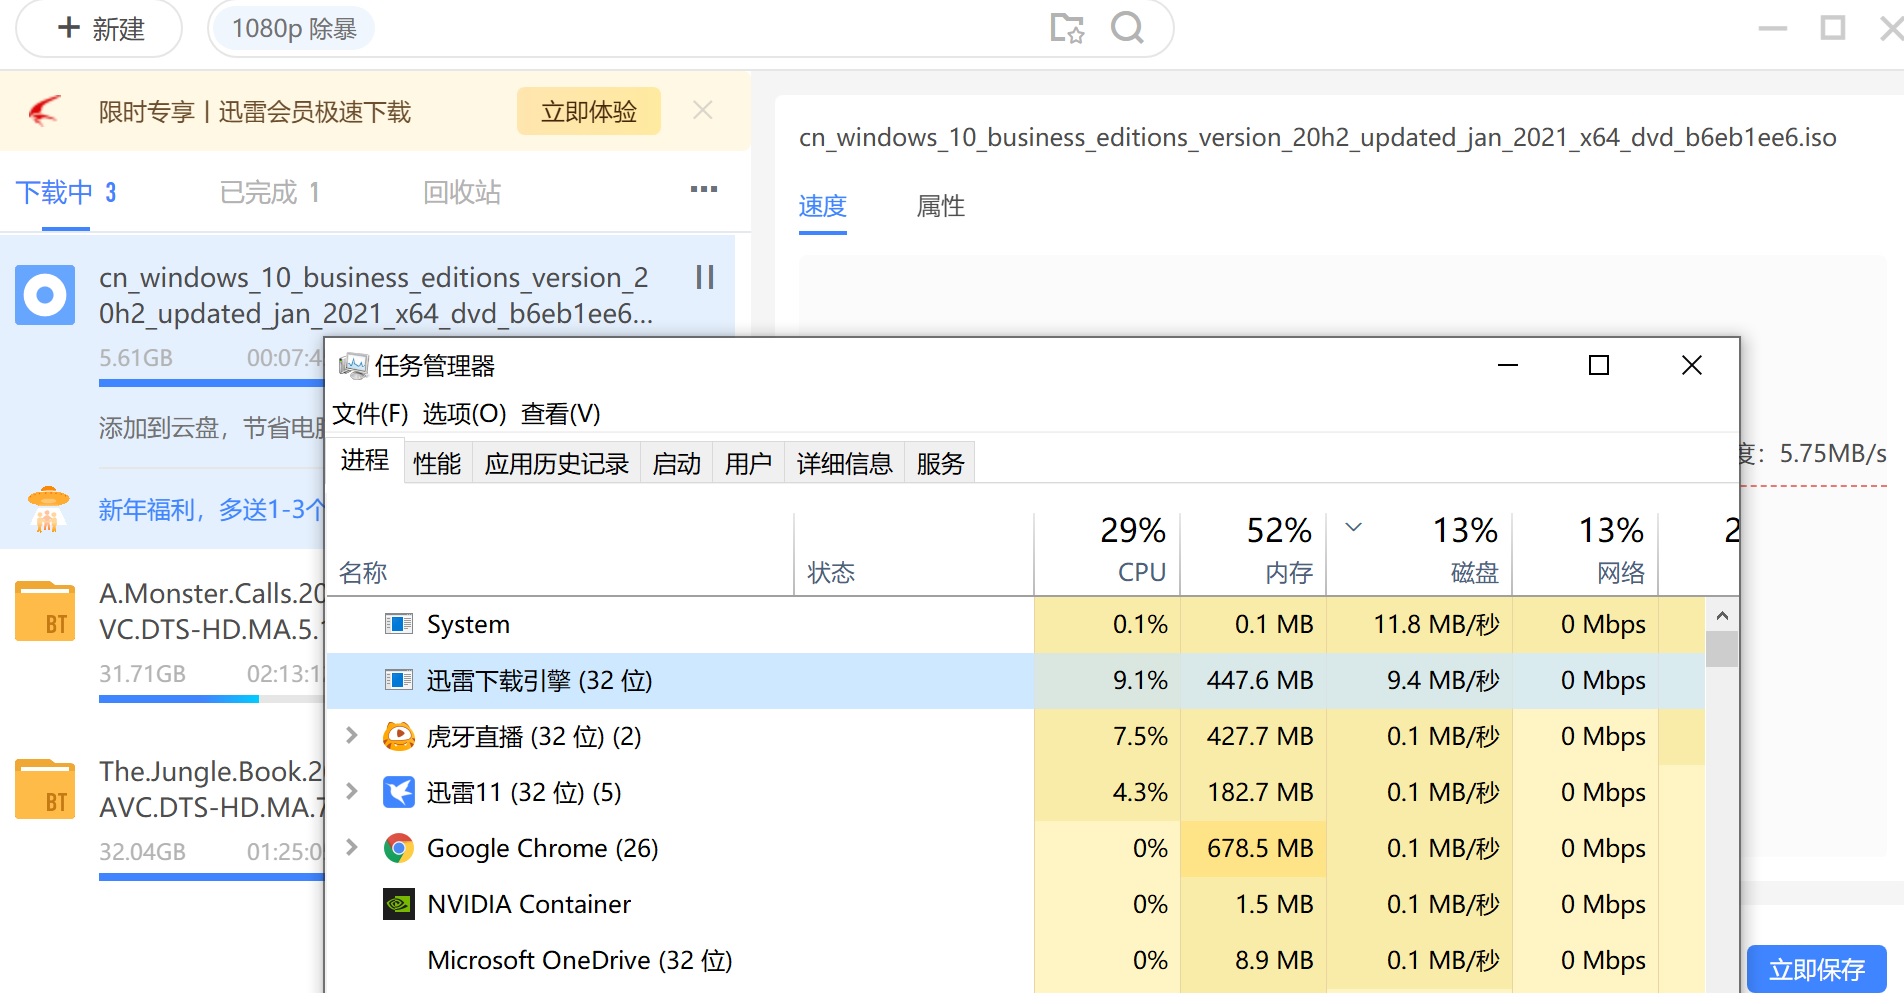1904x1004 pixels.
Task: Open the 查看(V) menu in Task Manager
Action: click(x=559, y=413)
